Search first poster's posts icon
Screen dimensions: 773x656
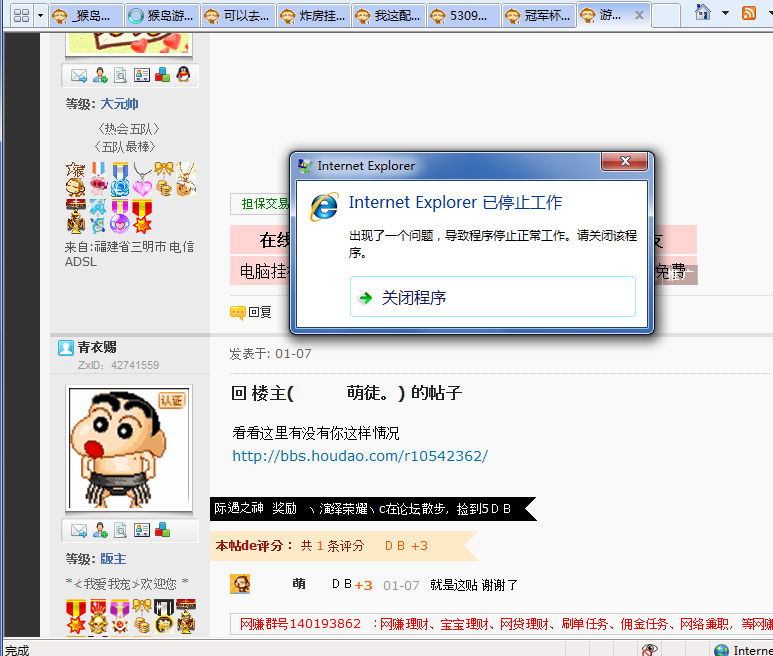[120, 75]
